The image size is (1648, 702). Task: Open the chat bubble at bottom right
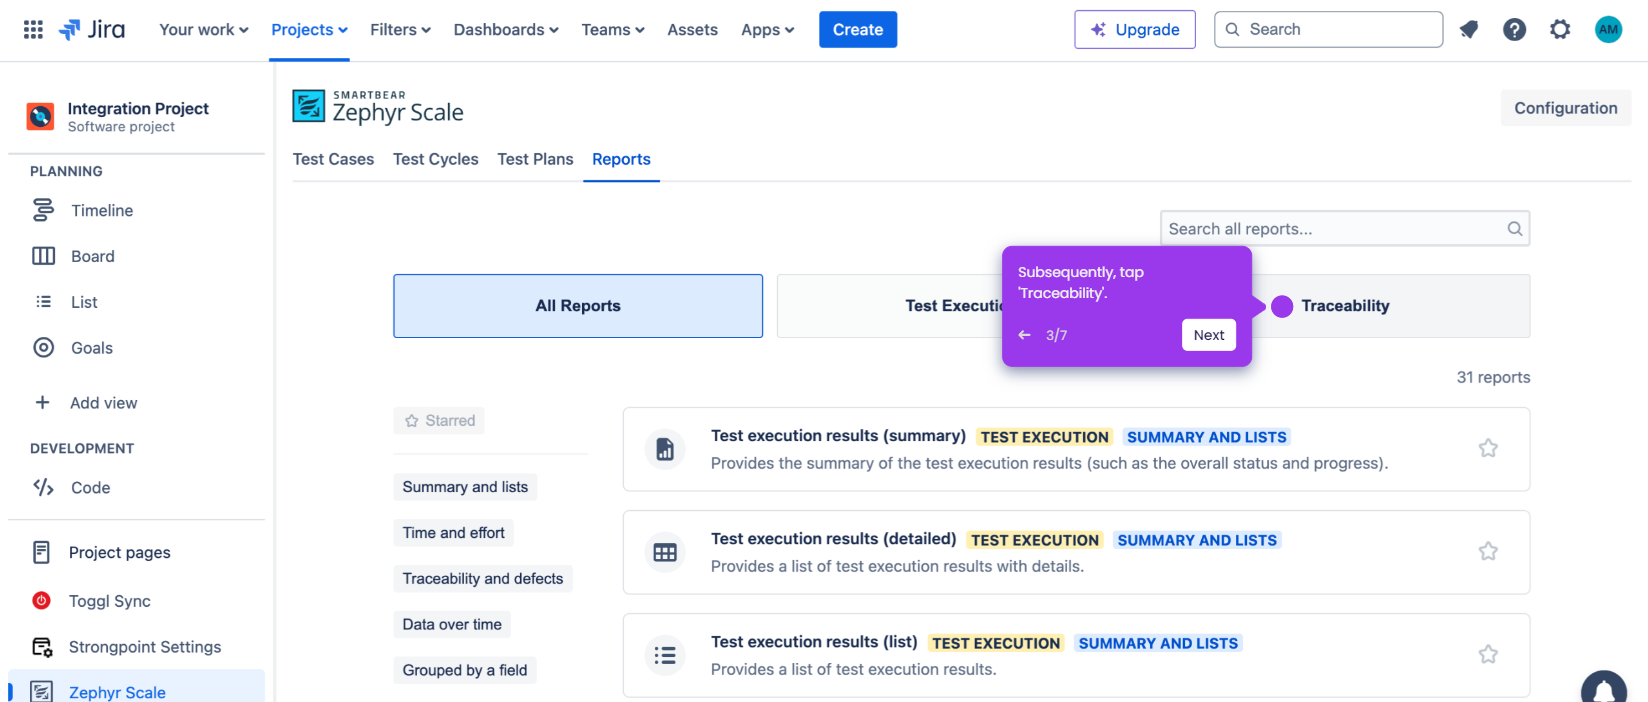1604,688
